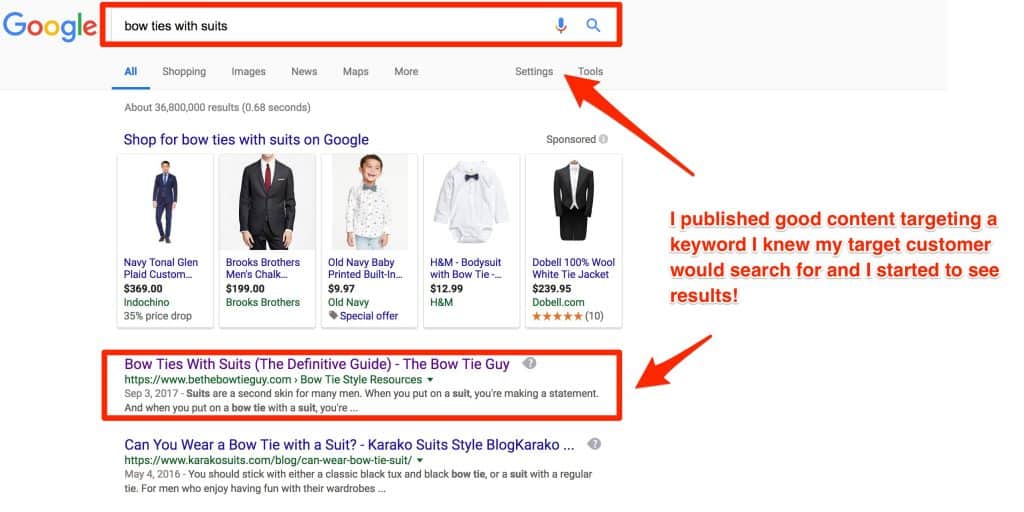Click the green Old Navy seller name
The image size is (1024, 512).
pyautogui.click(x=348, y=302)
